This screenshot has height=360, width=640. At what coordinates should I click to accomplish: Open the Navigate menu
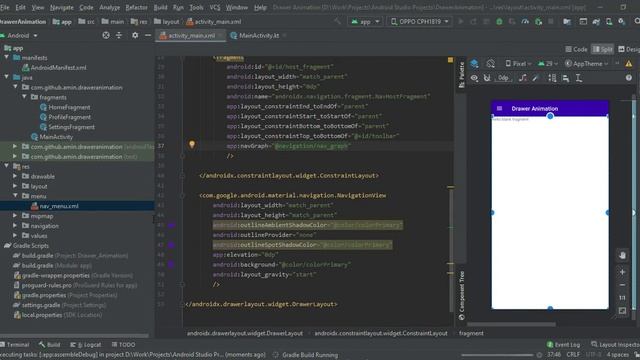[62, 7]
